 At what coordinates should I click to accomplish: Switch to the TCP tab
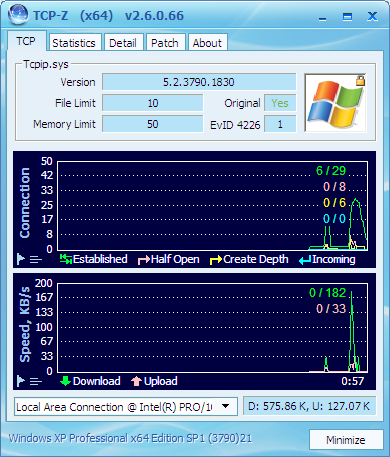tap(26, 41)
